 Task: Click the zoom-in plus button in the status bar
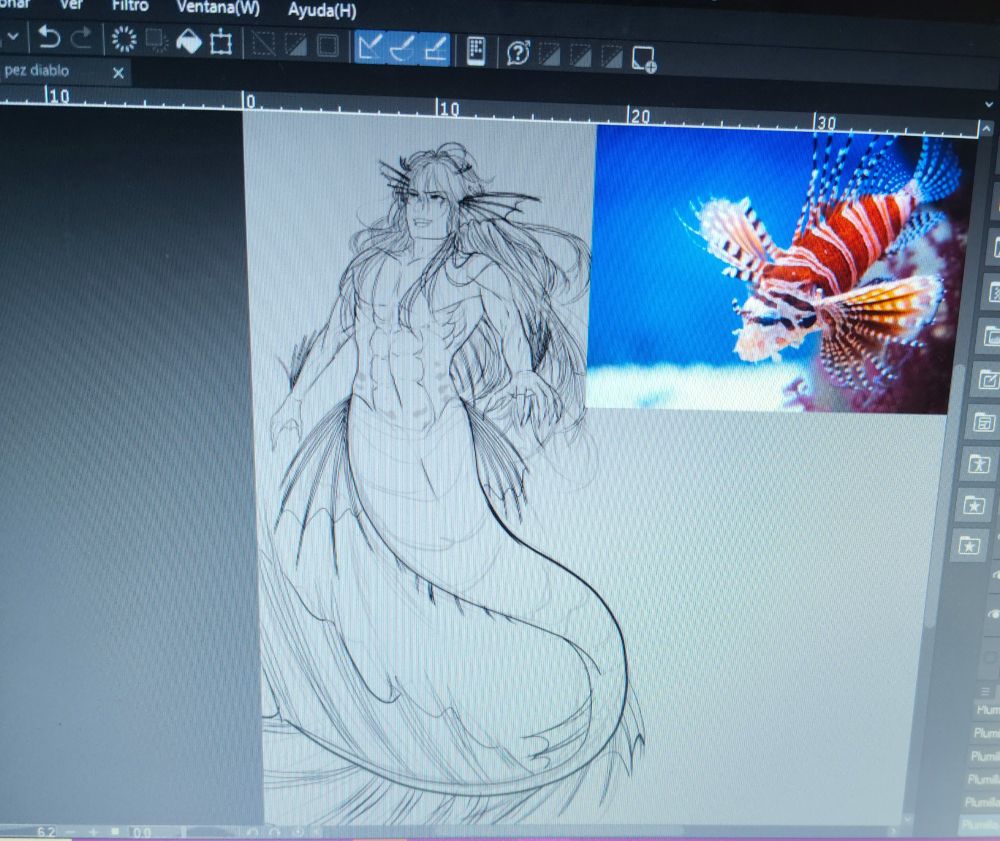[x=93, y=832]
